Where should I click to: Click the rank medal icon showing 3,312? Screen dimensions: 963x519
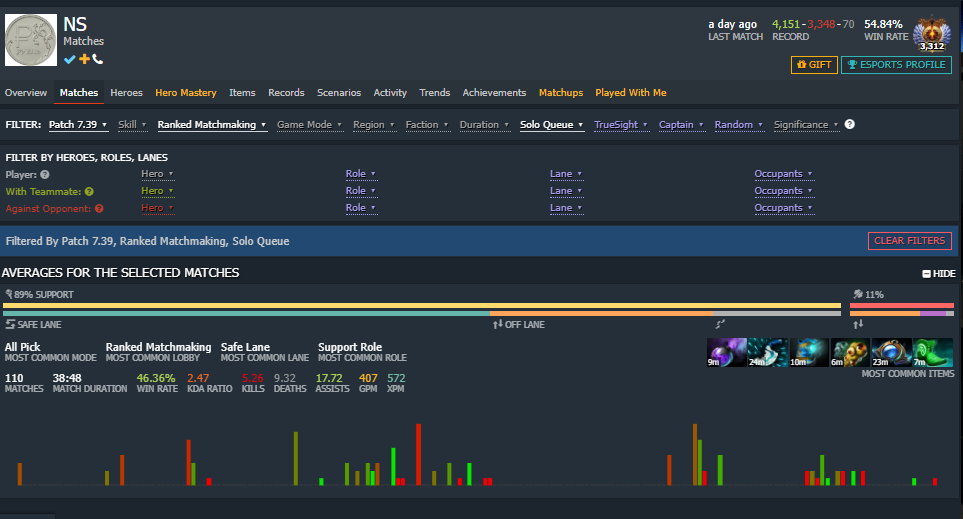click(x=932, y=34)
